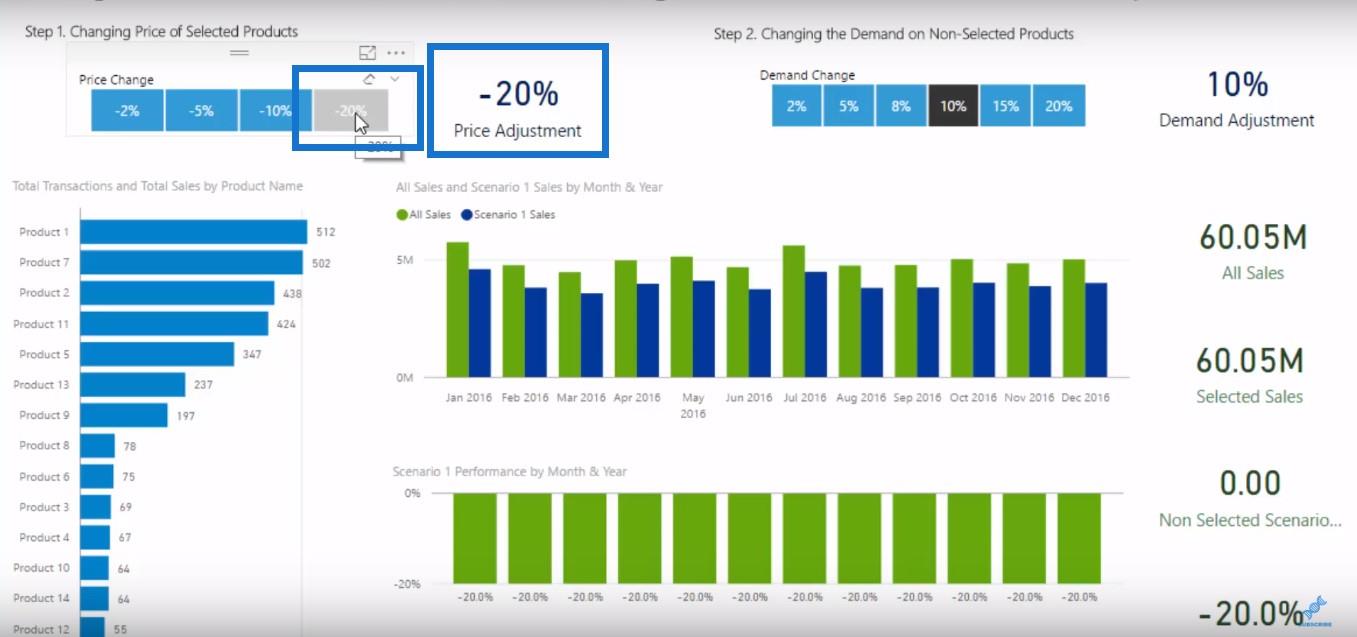Click the Scenario 1 Performance chart title
The width and height of the screenshot is (1357, 637).
tap(510, 471)
